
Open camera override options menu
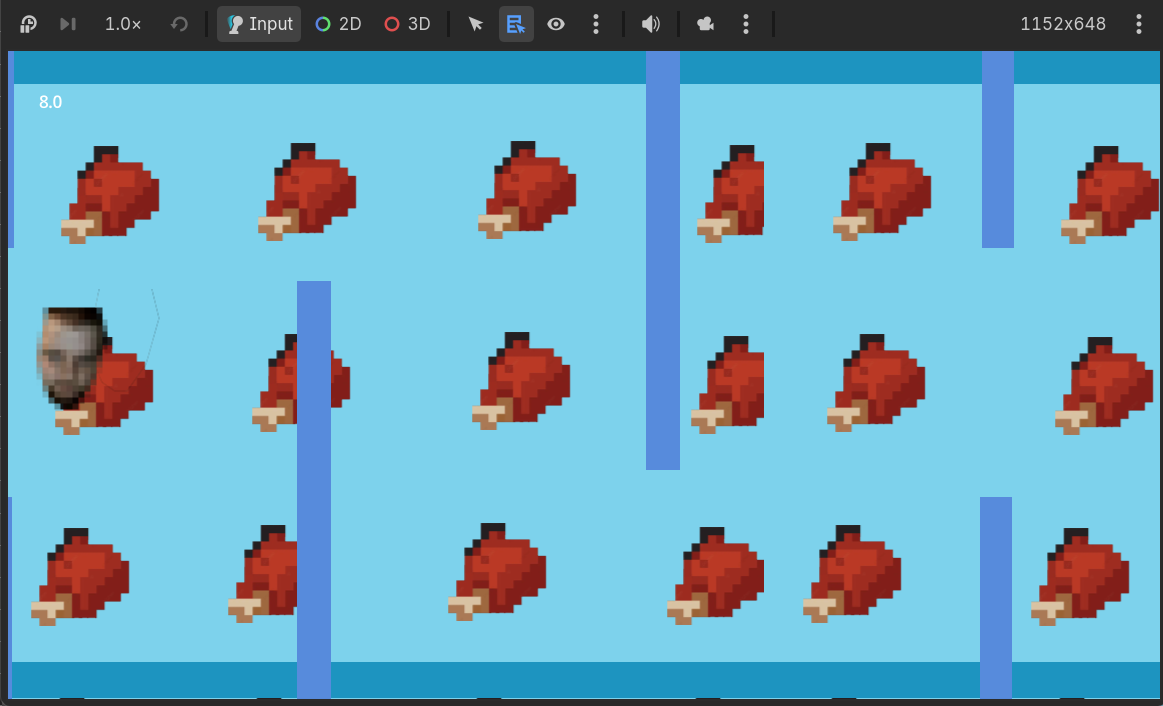point(745,24)
